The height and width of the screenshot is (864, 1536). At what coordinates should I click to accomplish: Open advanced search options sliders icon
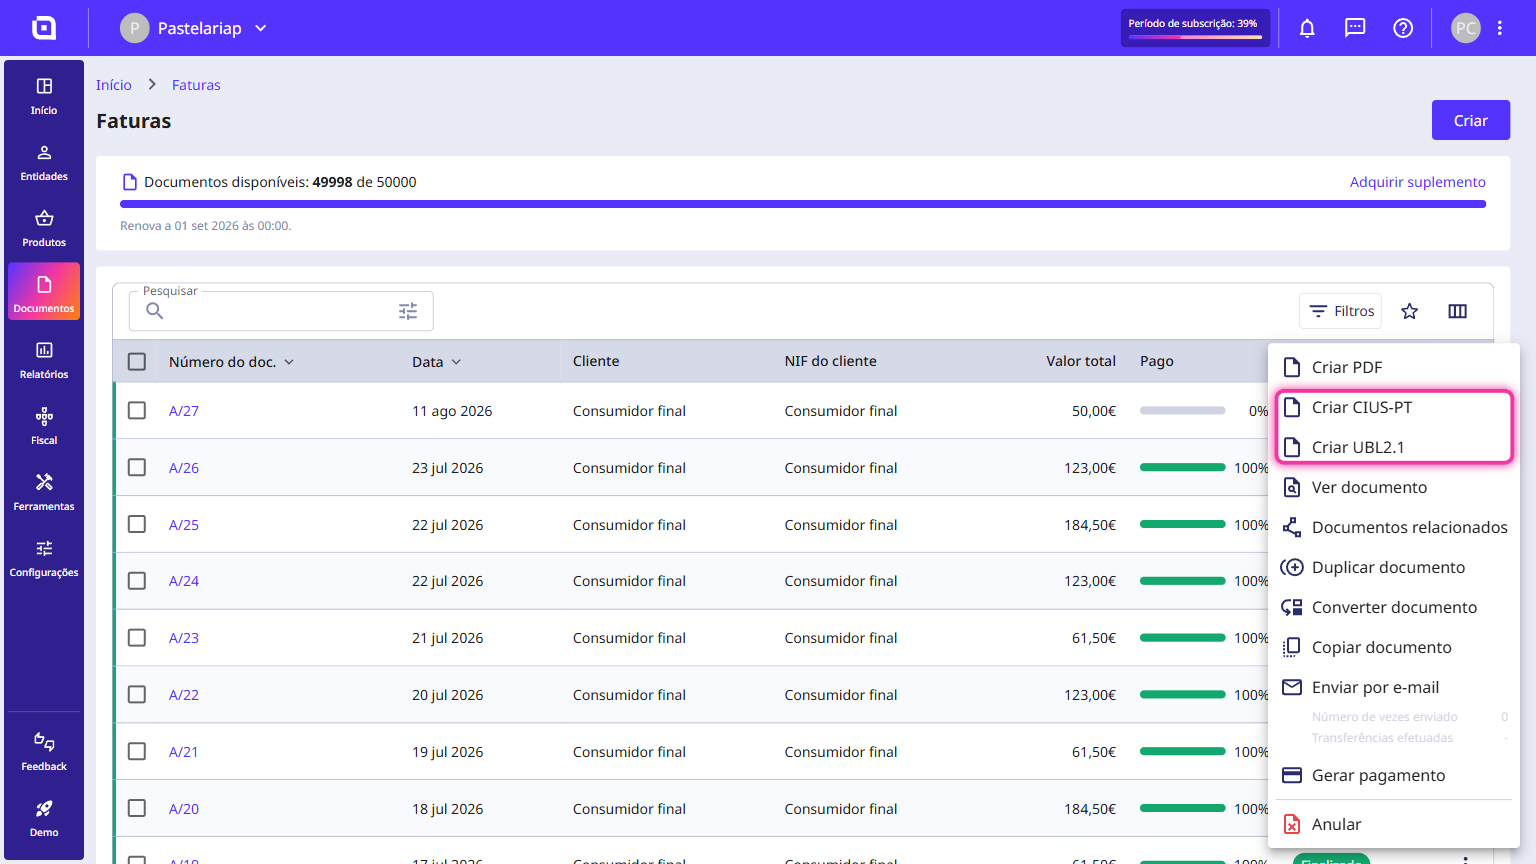tap(408, 311)
